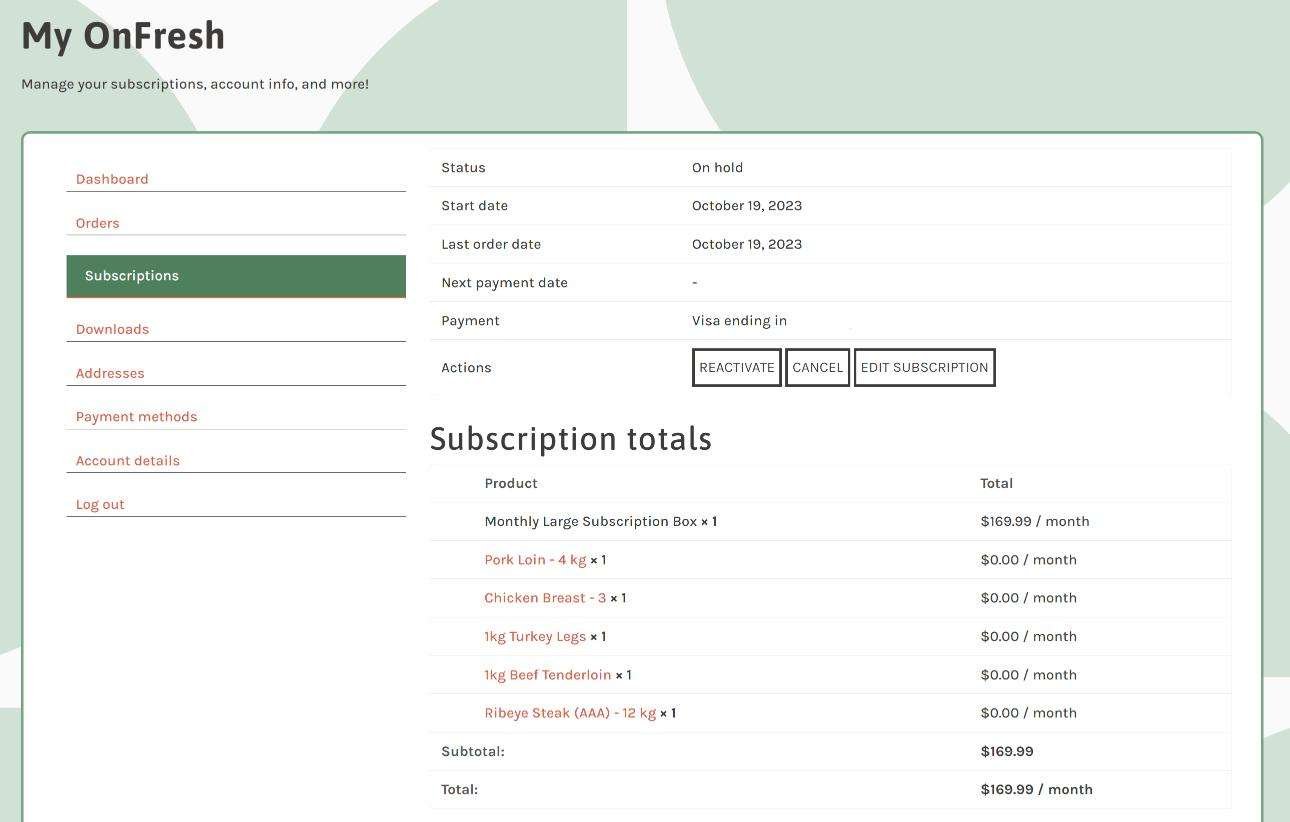Screen dimensions: 1290x822
Task: Click the My OnFresh page heading
Action: 123,36
